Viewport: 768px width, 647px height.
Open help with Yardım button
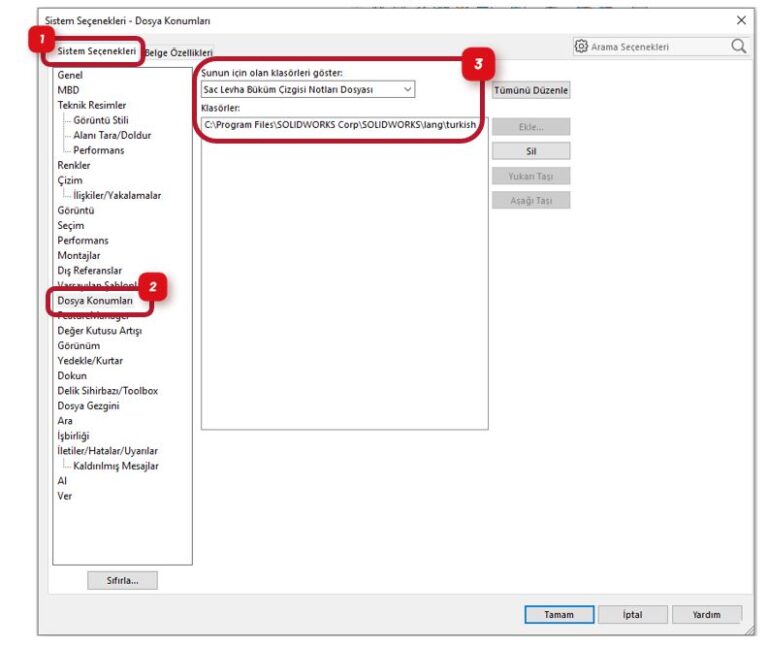(x=706, y=614)
